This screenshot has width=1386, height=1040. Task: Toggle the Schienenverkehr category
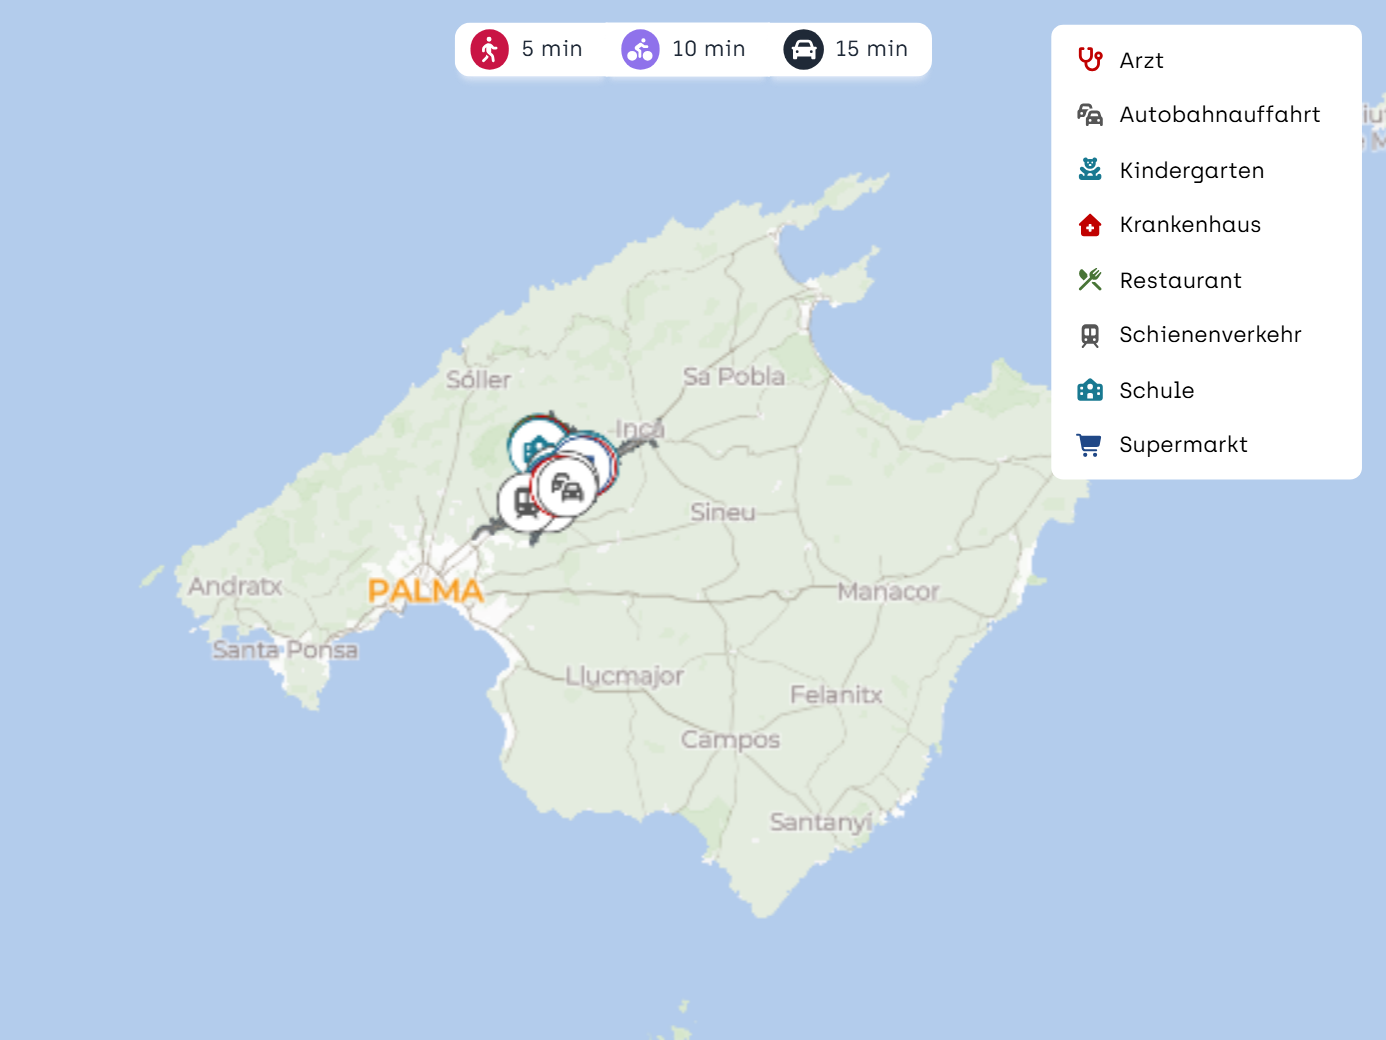1209,335
